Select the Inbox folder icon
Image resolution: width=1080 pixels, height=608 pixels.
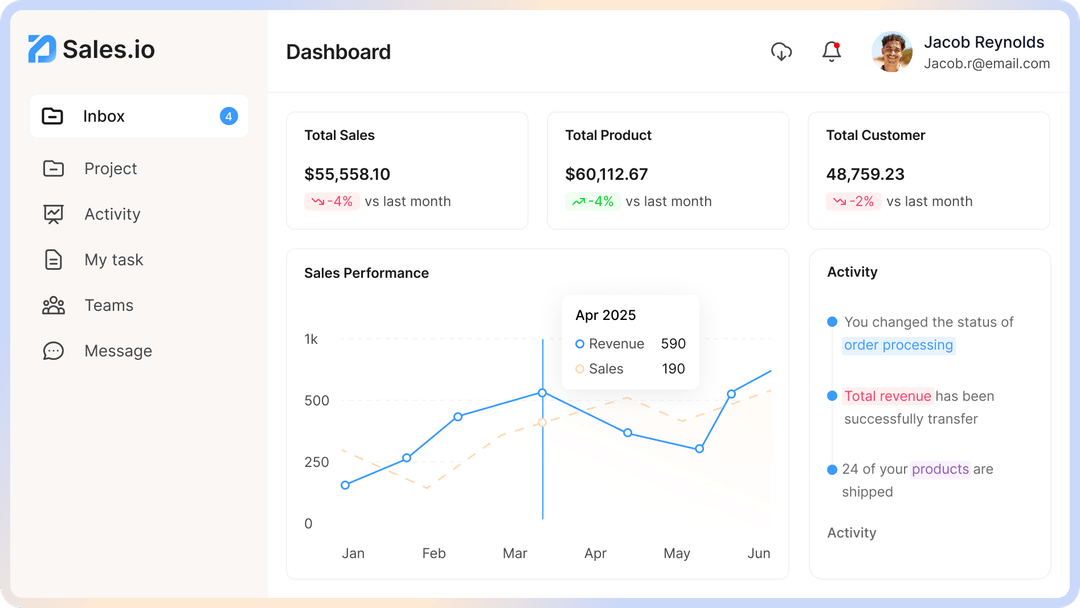[52, 116]
